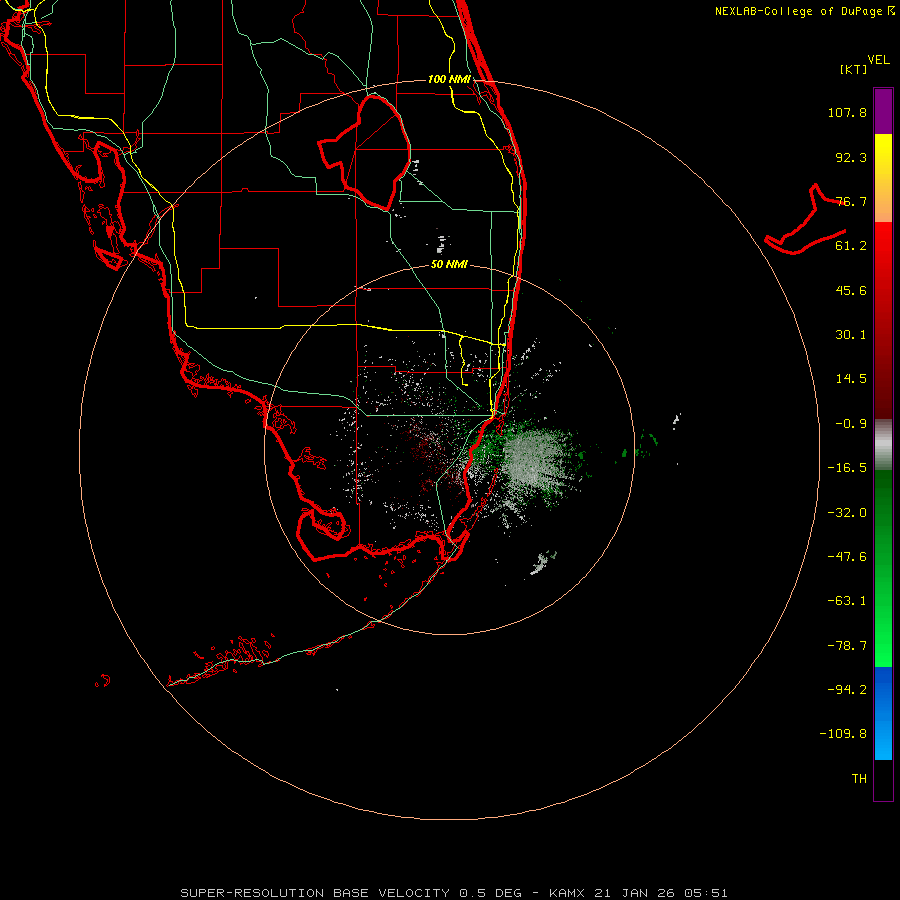The width and height of the screenshot is (900, 900).
Task: Click the NEXLAB-College of DuPage label
Action: click(805, 11)
